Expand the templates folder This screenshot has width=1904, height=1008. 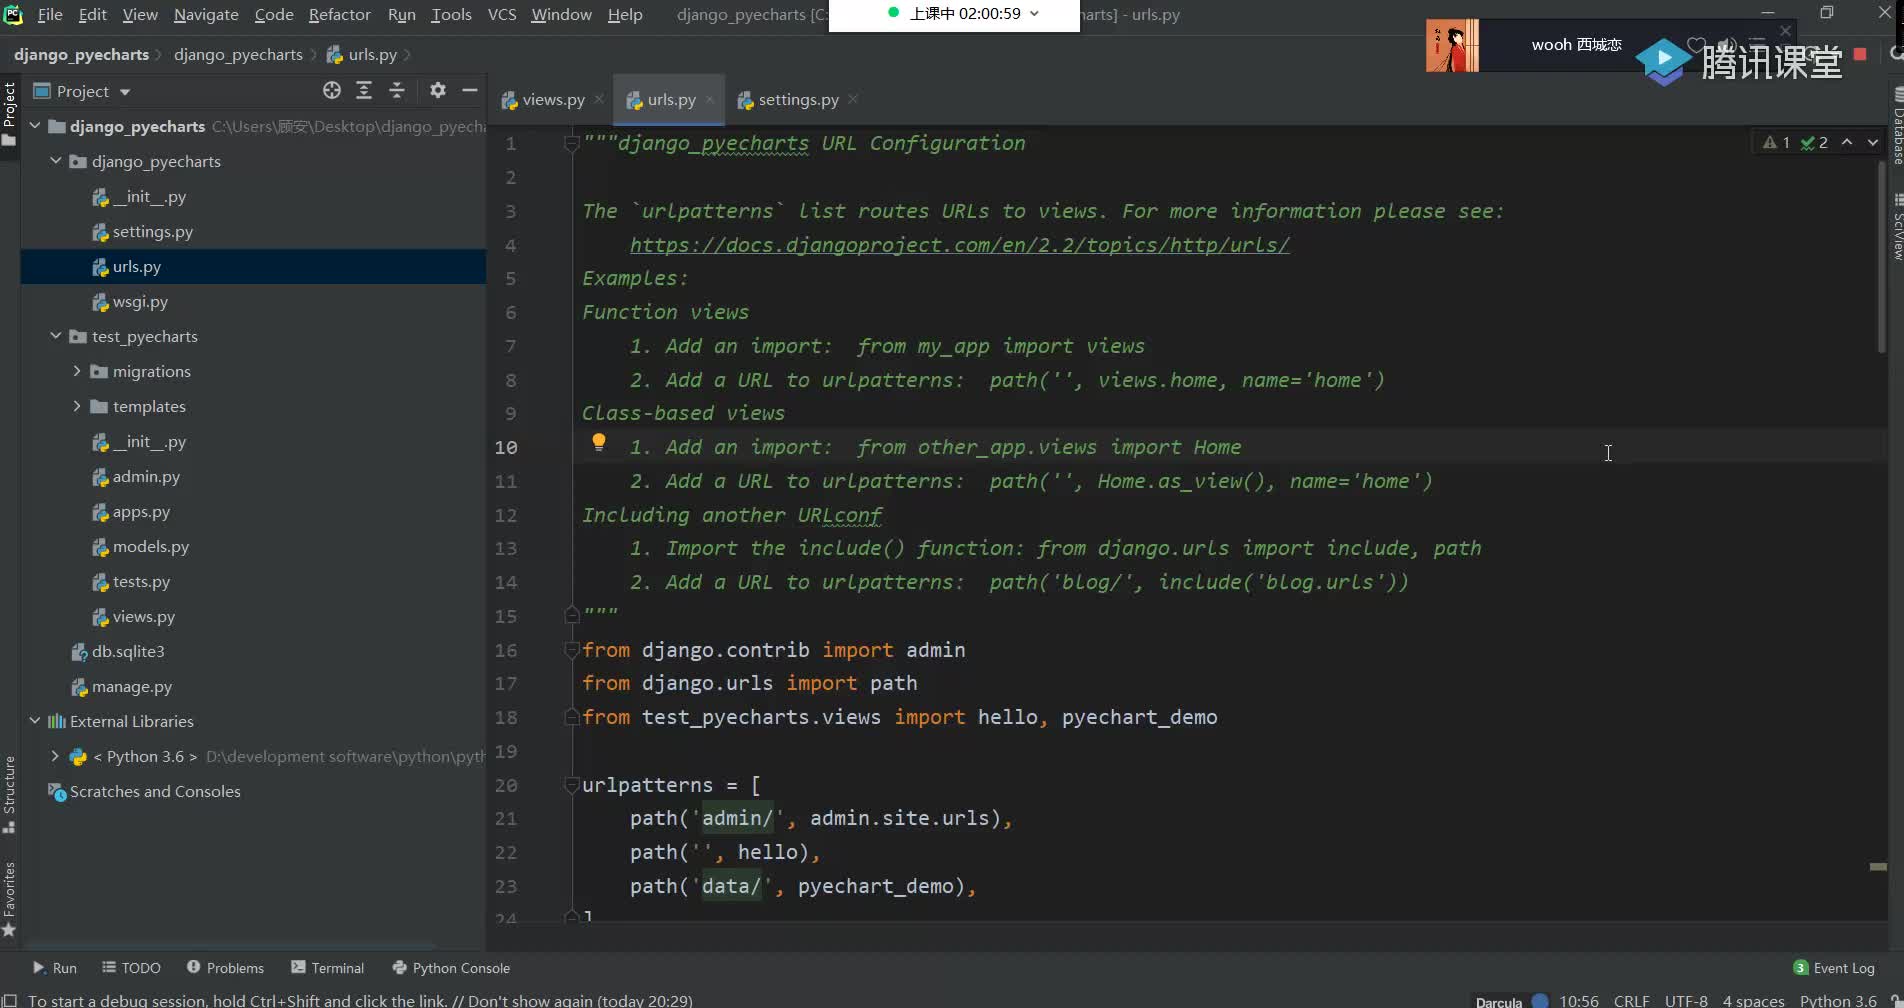pyautogui.click(x=77, y=406)
